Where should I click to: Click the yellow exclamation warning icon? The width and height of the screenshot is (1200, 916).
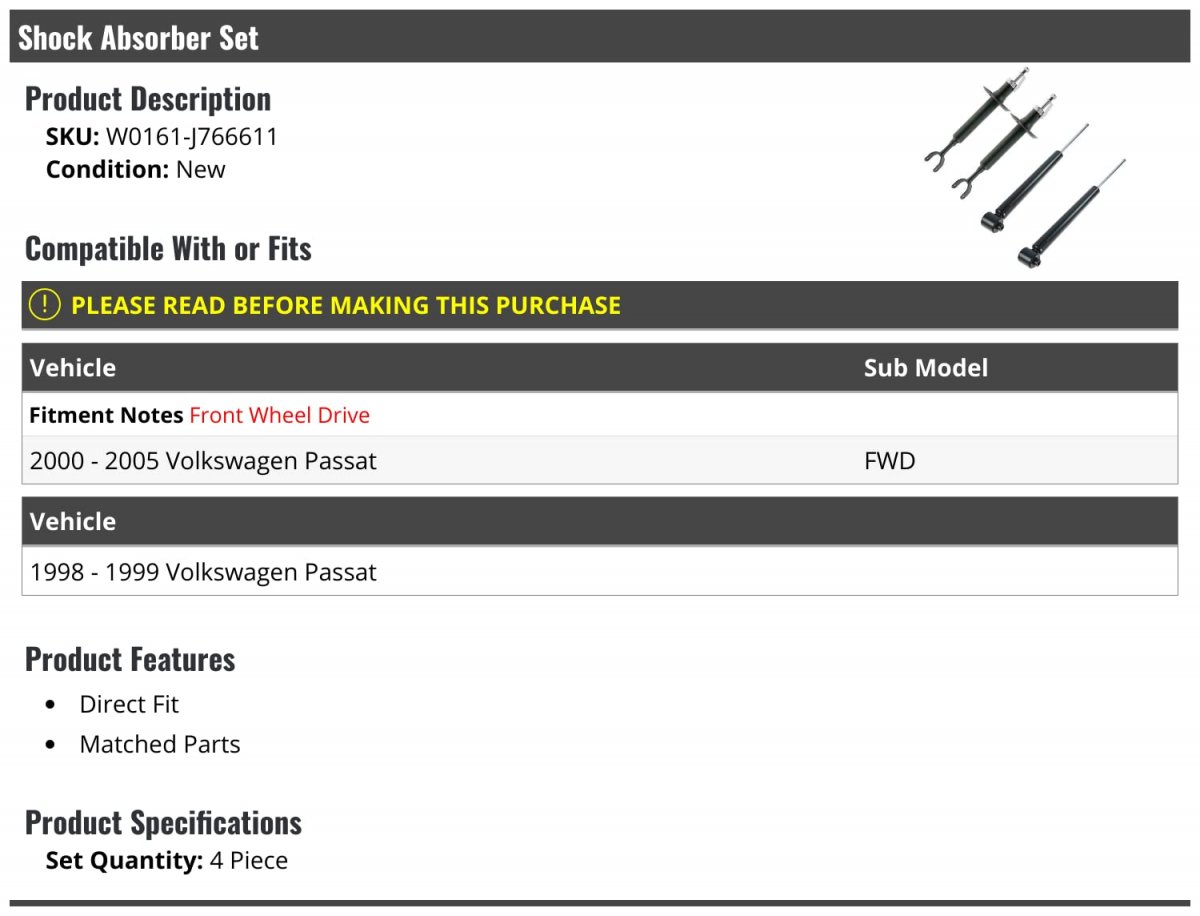45,305
